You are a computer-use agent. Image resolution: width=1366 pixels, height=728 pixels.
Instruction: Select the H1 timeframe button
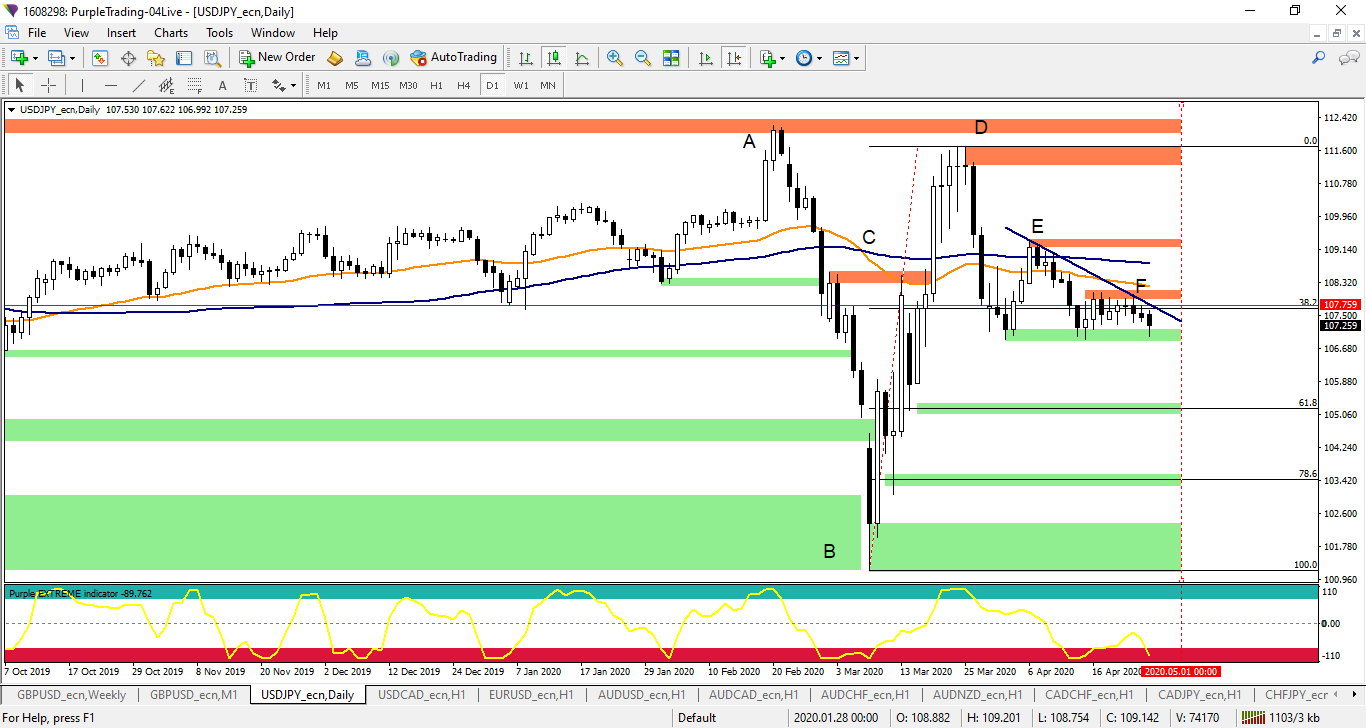point(436,85)
